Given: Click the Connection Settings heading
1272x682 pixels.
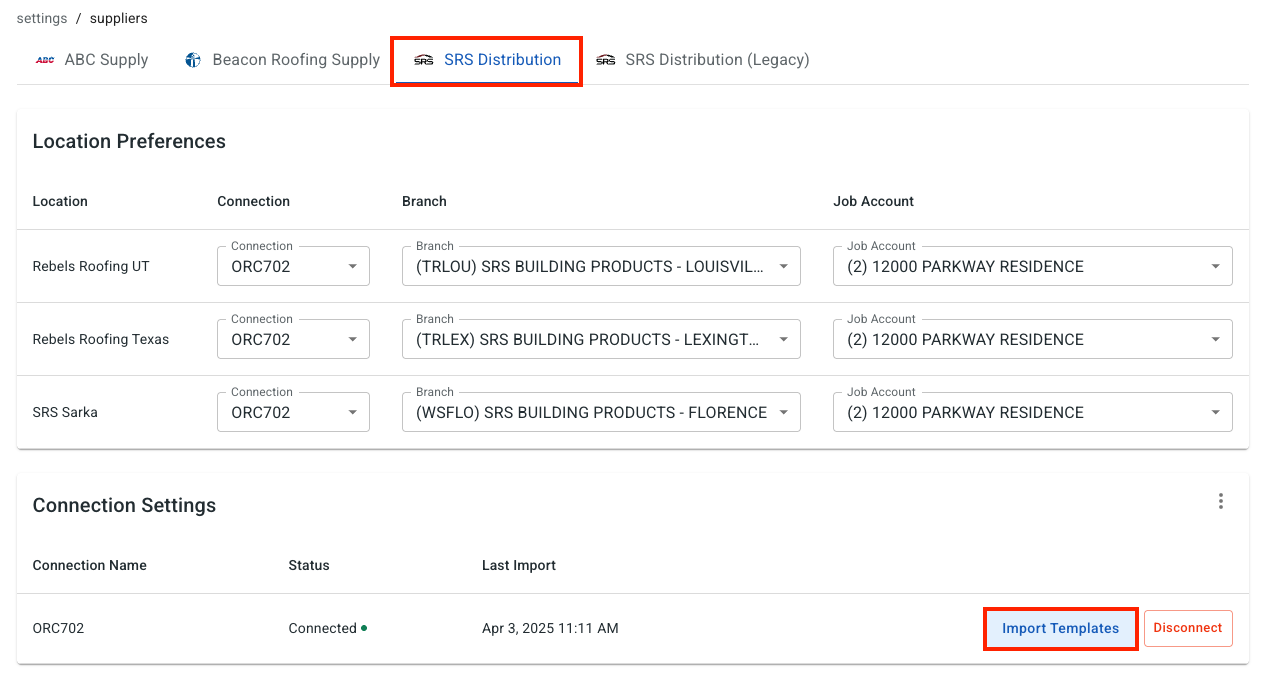Looking at the screenshot, I should [124, 505].
